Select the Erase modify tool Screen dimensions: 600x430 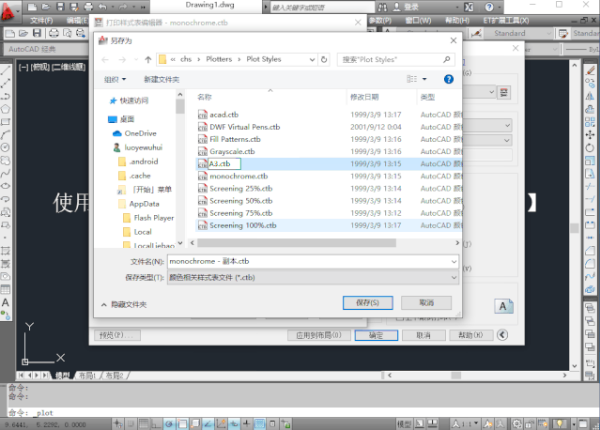590,70
